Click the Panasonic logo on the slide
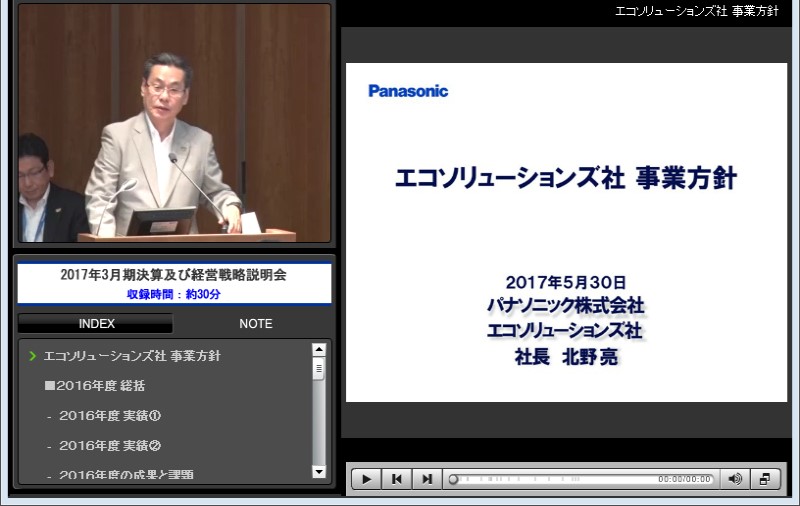This screenshot has height=506, width=800. [408, 91]
